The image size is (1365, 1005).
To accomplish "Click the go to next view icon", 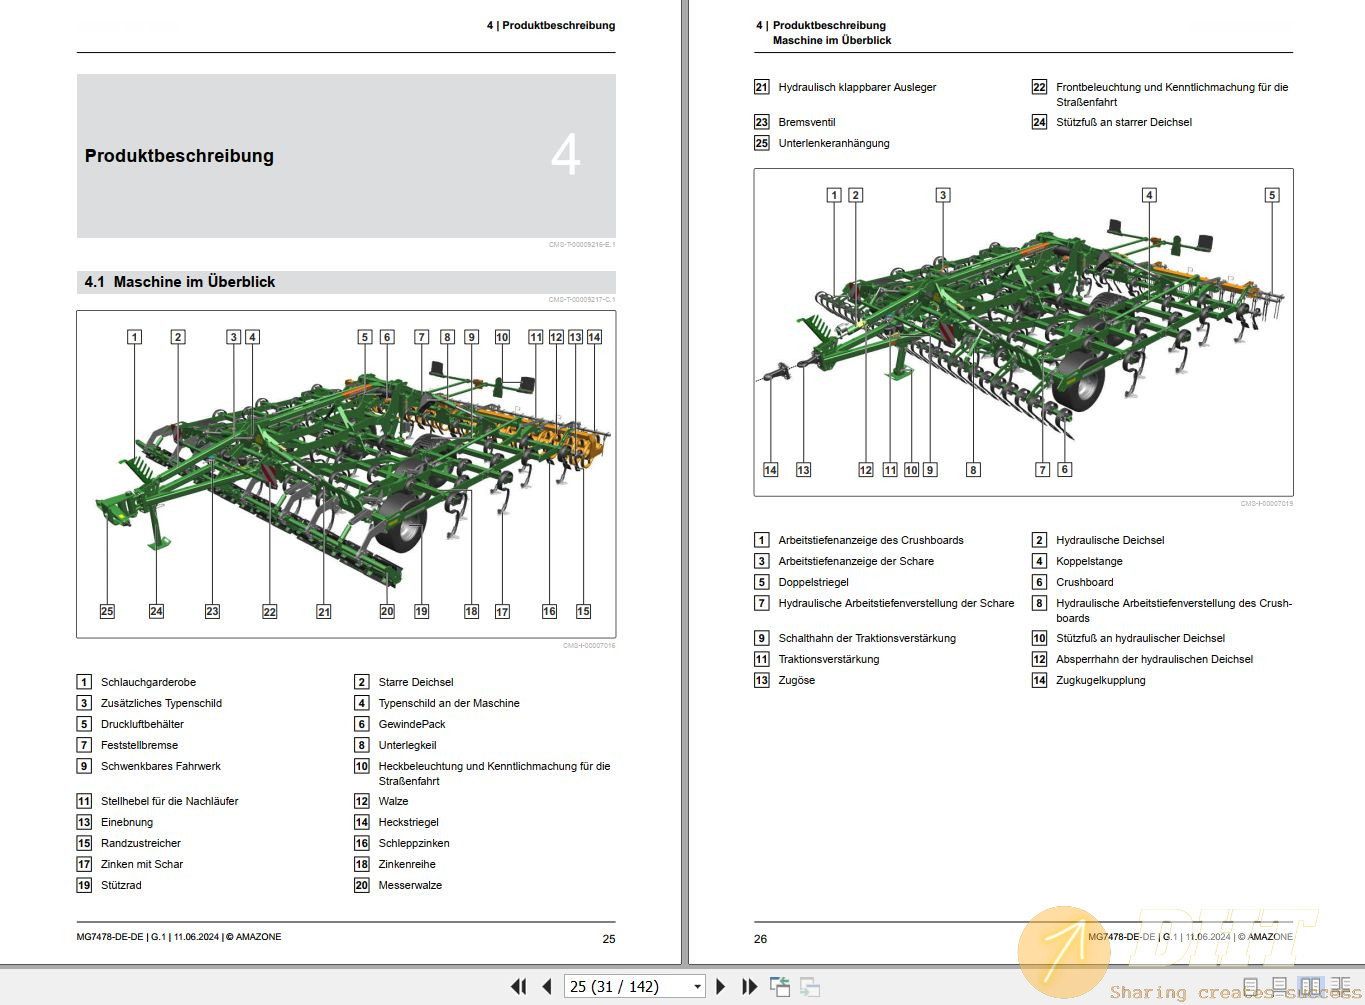I will click(x=810, y=987).
